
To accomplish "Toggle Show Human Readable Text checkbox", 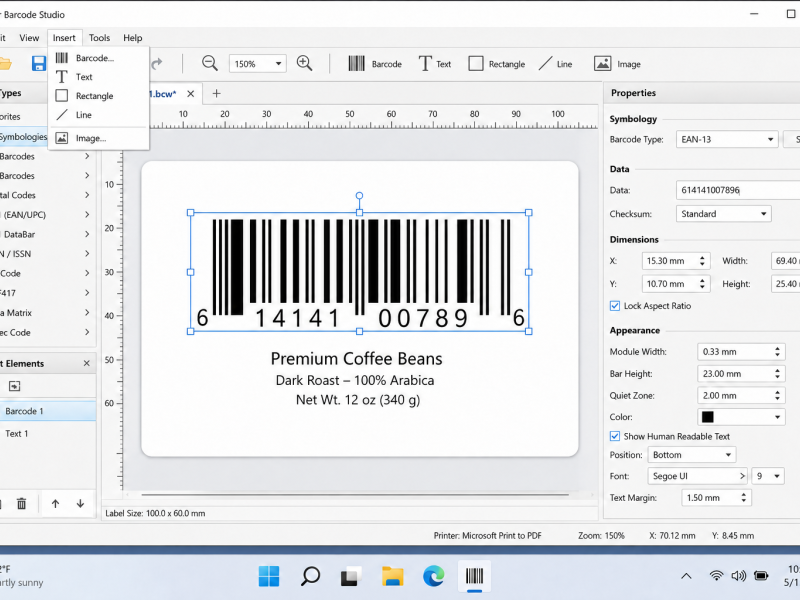I will [615, 436].
